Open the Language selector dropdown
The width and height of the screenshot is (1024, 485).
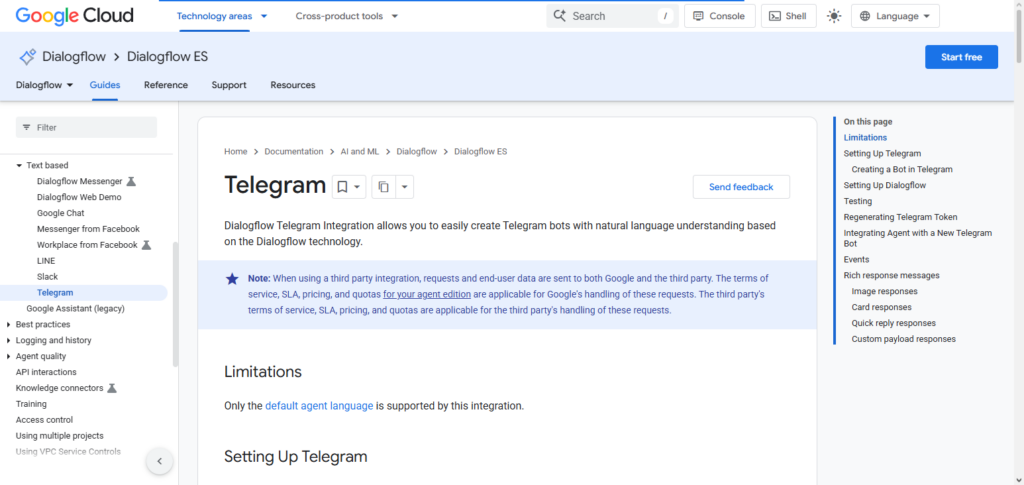point(895,16)
